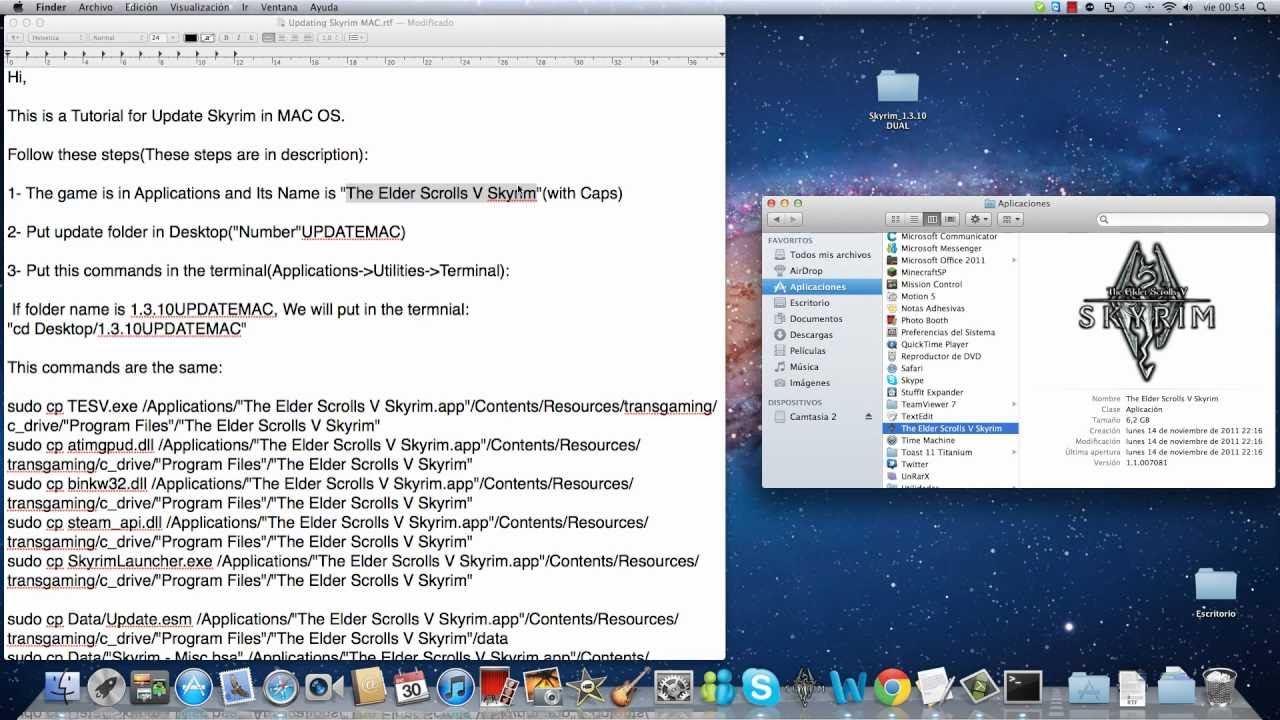
Task: Go forward in Finder window
Action: pyautogui.click(x=794, y=219)
